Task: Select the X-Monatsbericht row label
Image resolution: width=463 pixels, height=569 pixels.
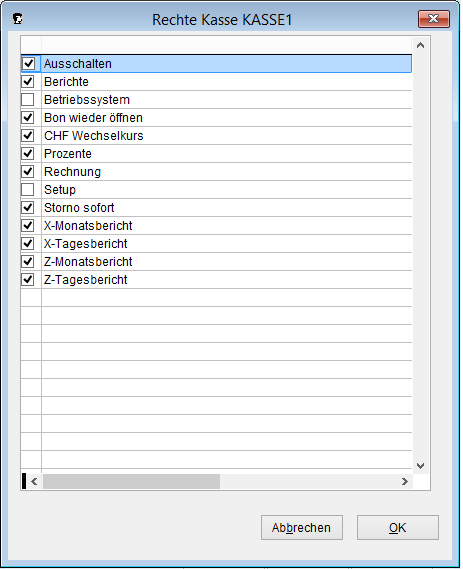Action: [88, 226]
